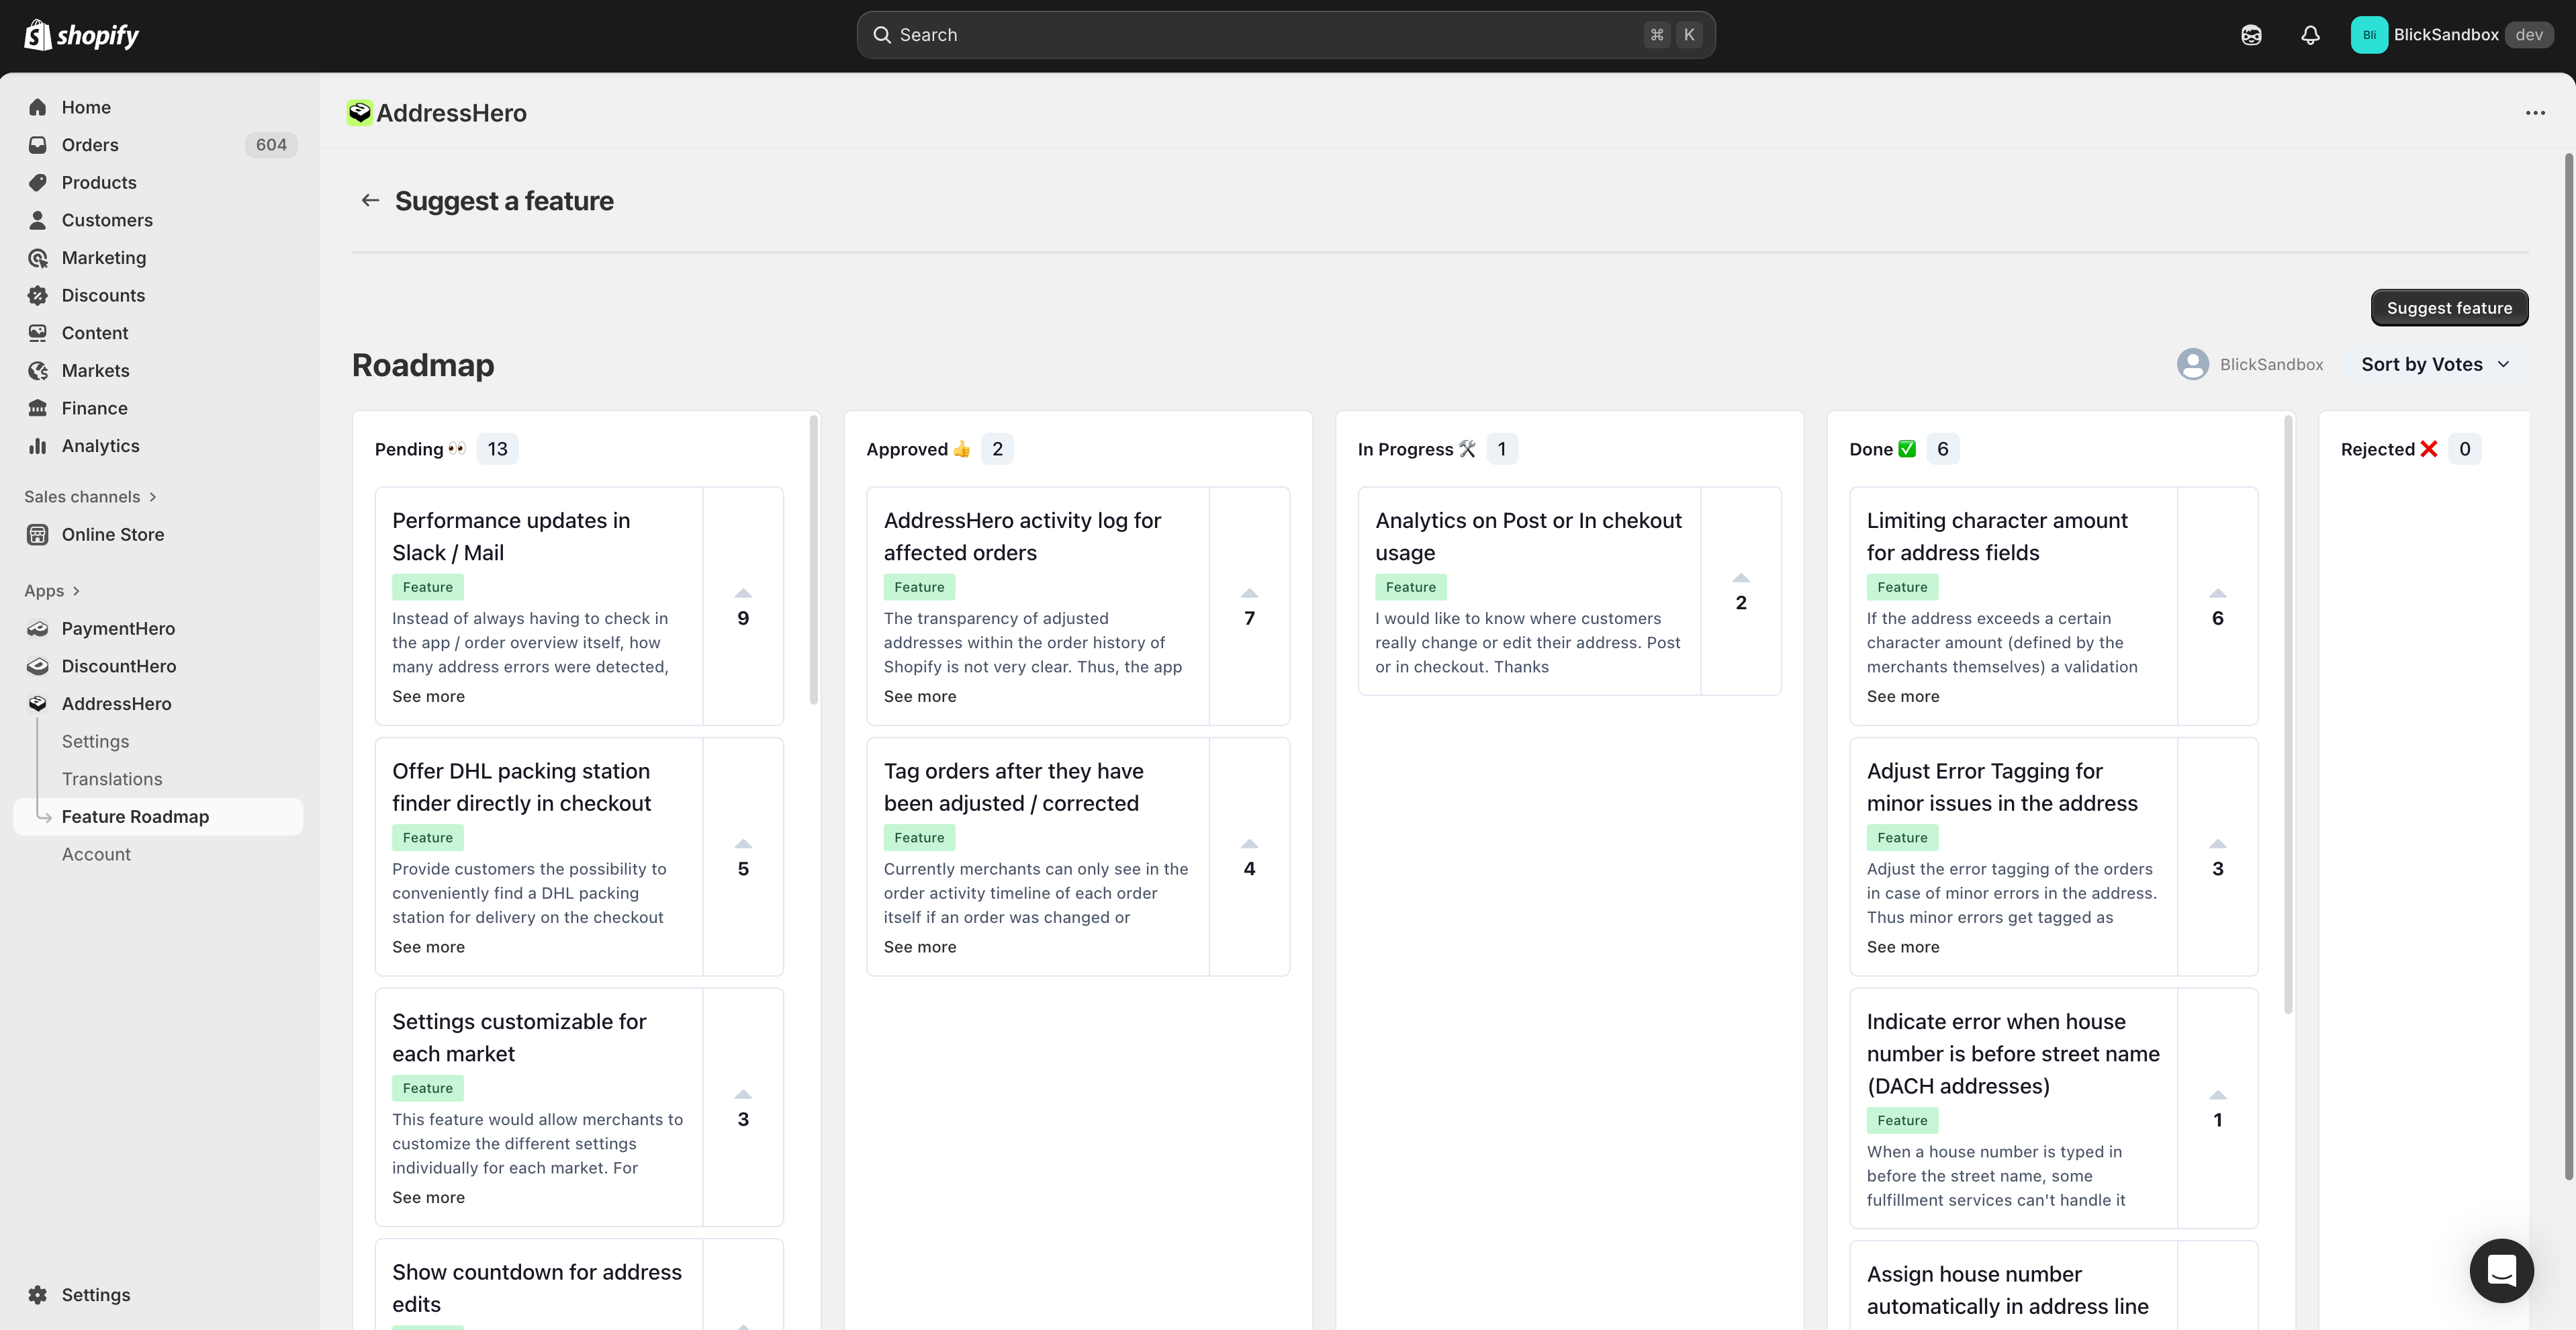Click the Marketing target icon
The height and width of the screenshot is (1330, 2576).
[x=38, y=258]
